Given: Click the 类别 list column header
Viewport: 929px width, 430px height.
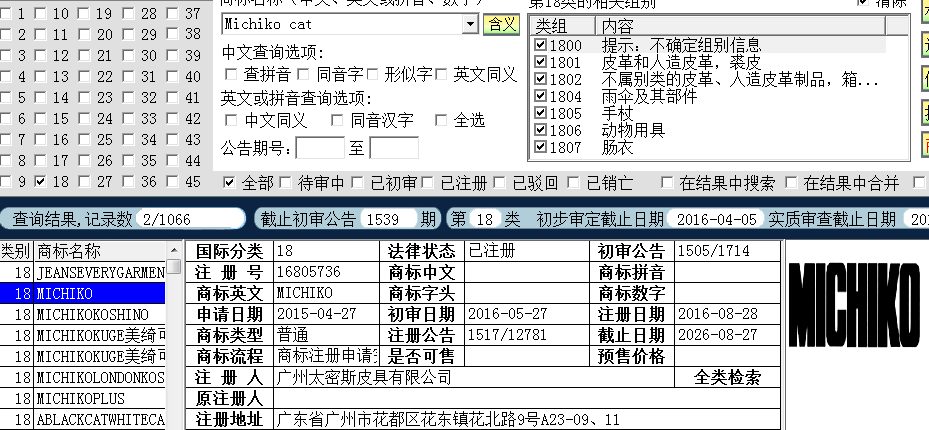Looking at the screenshot, I should coord(17,251).
